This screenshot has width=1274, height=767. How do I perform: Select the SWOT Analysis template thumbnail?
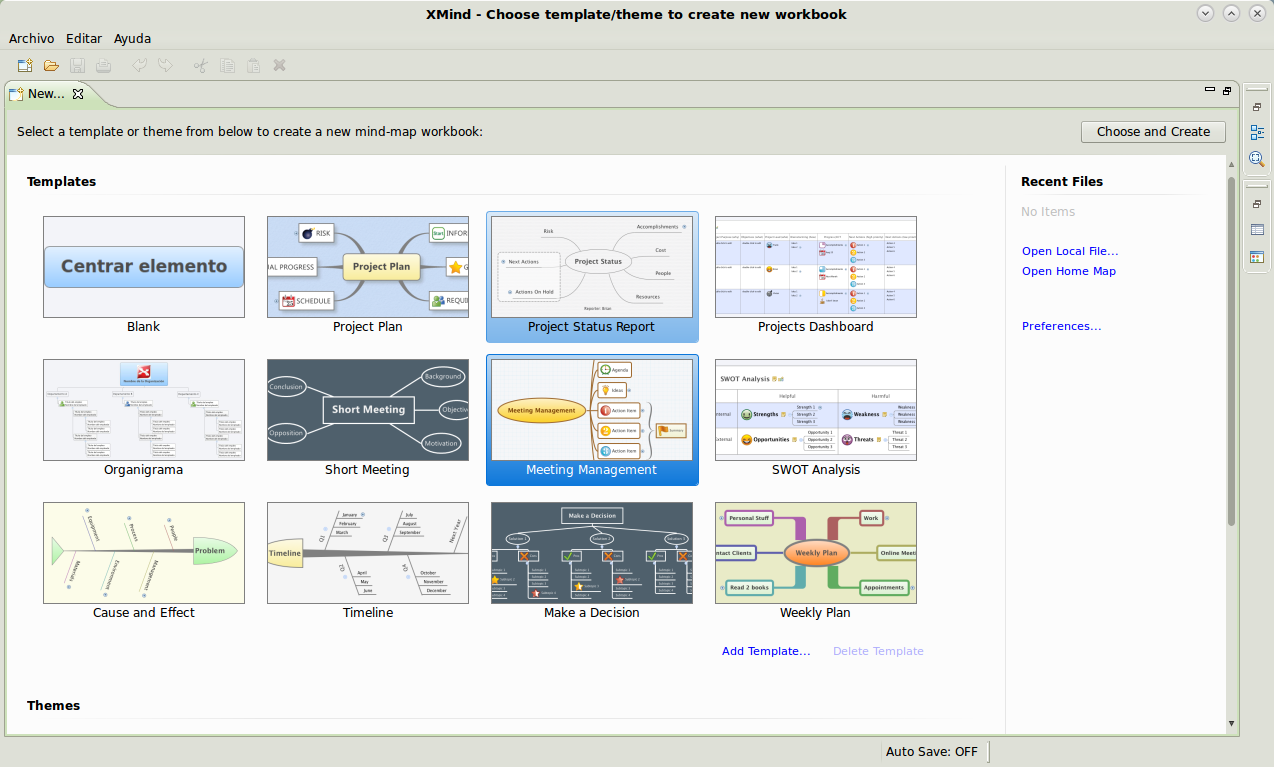point(815,409)
